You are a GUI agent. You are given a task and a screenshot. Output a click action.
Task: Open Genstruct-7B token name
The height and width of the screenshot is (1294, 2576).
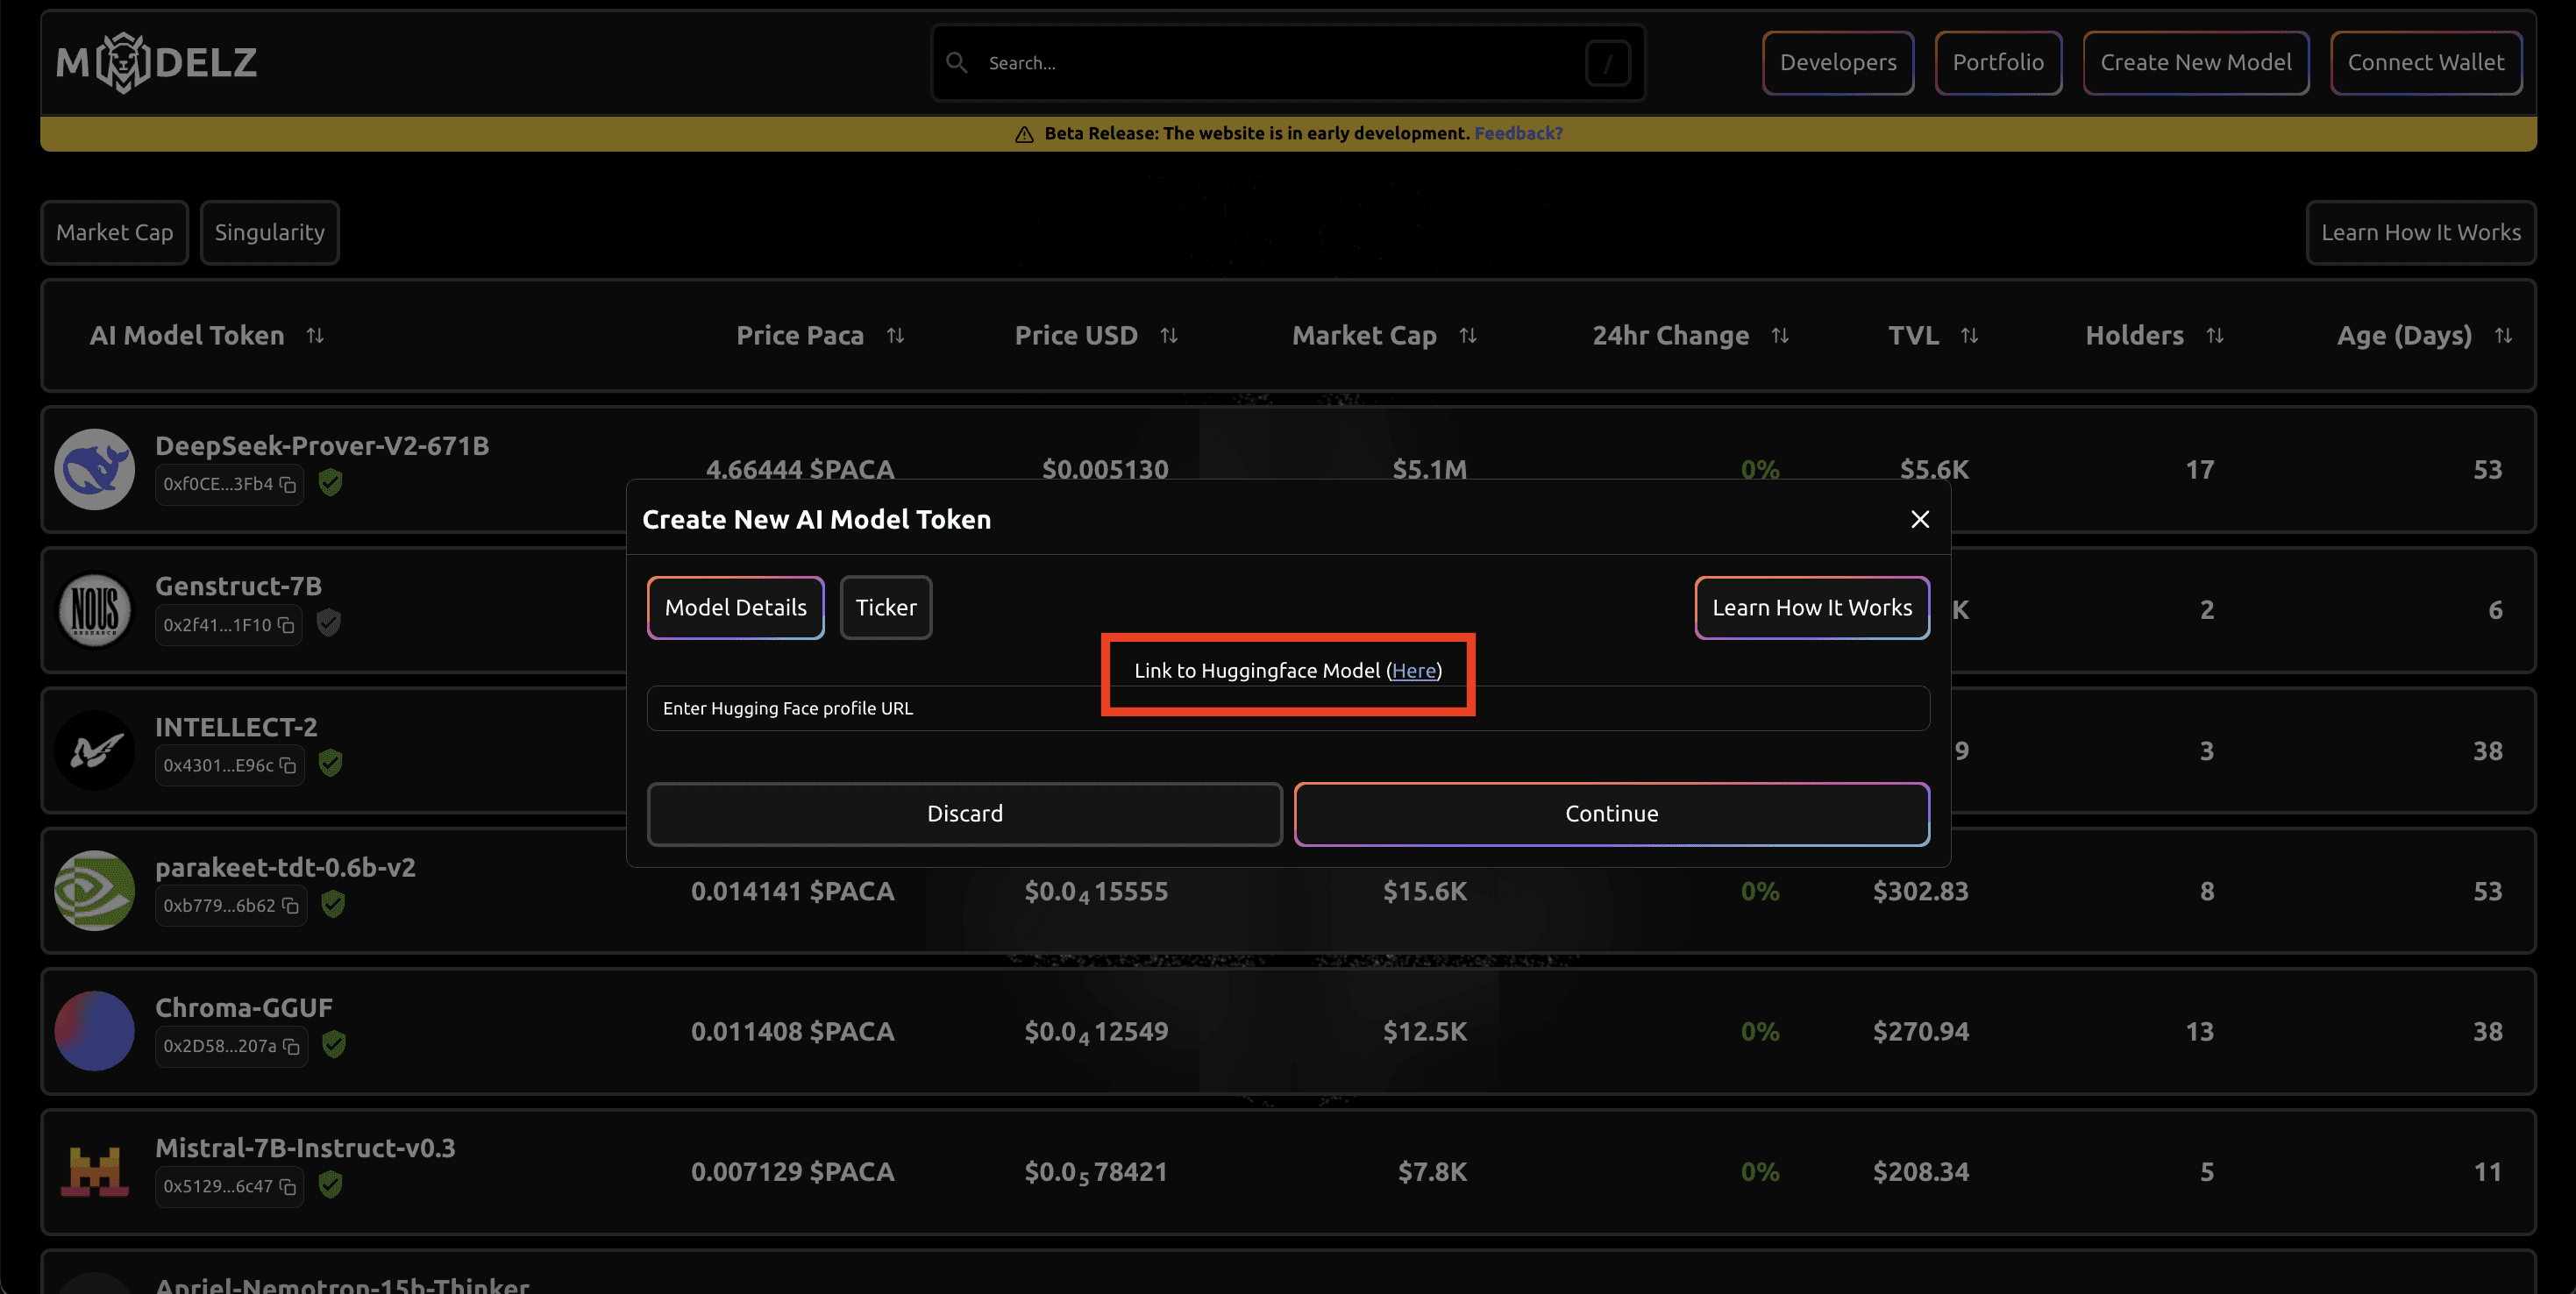tap(238, 586)
